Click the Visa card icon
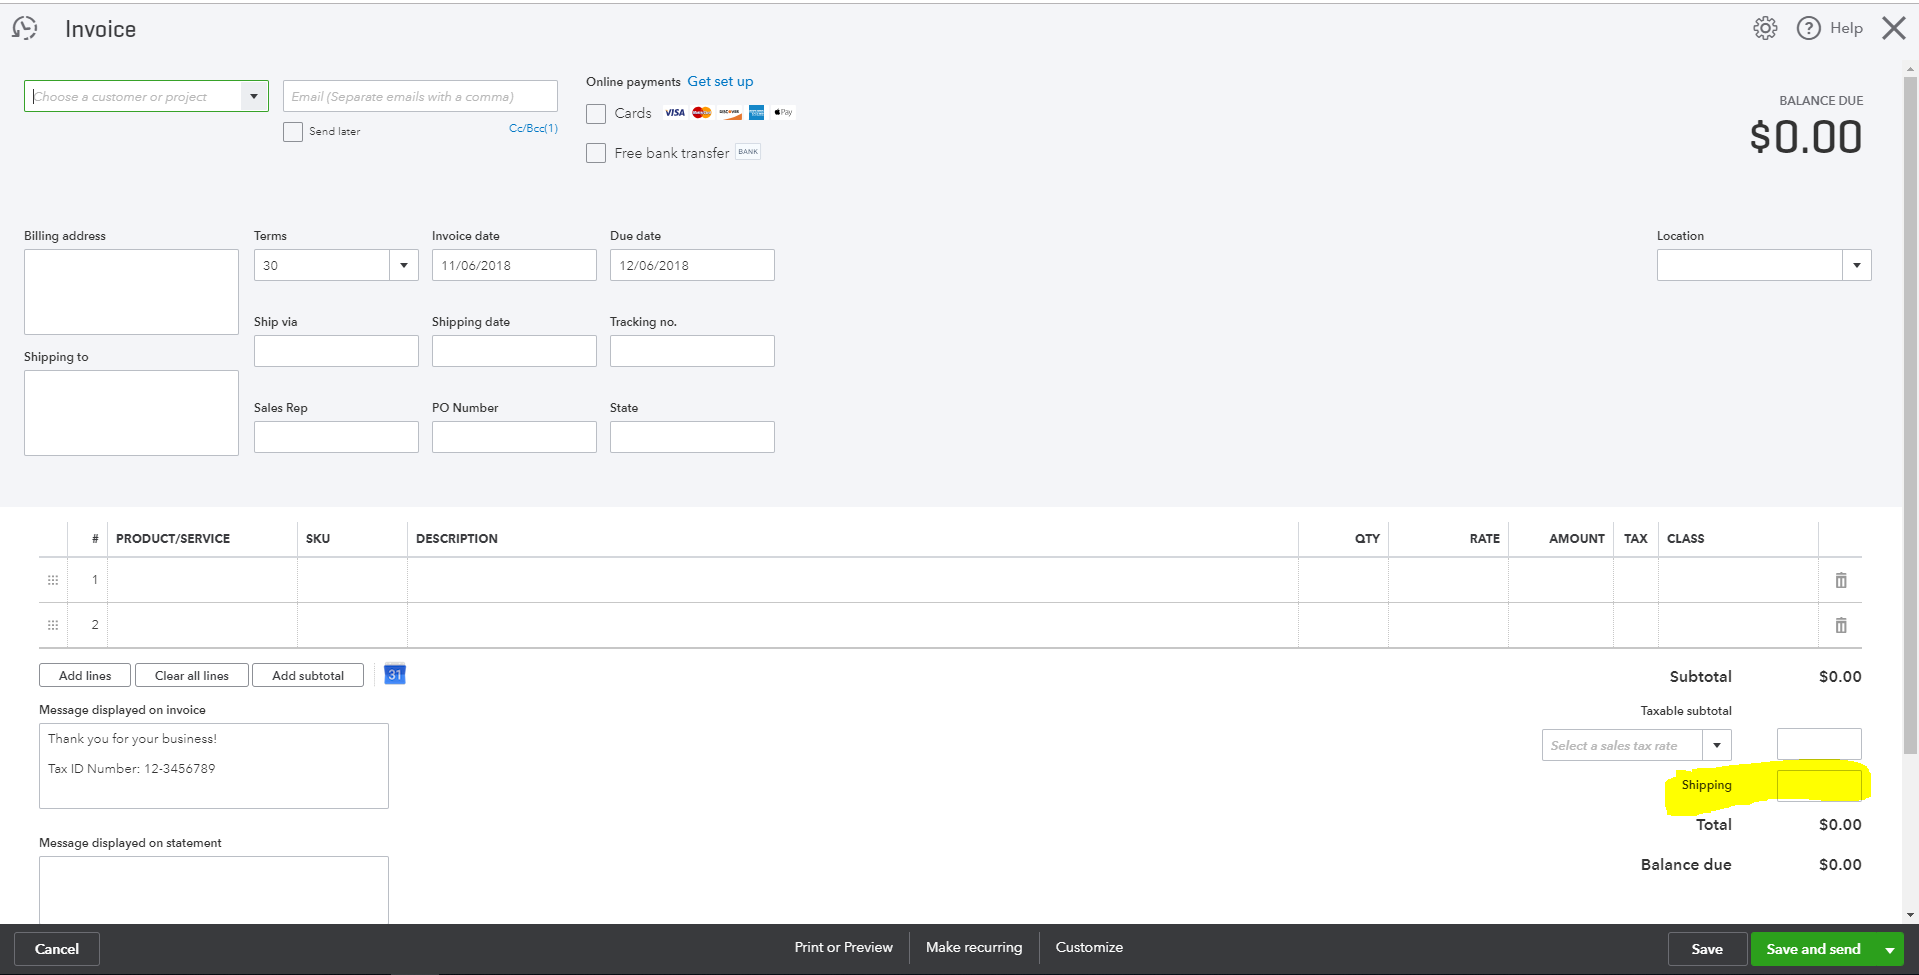 tap(673, 112)
